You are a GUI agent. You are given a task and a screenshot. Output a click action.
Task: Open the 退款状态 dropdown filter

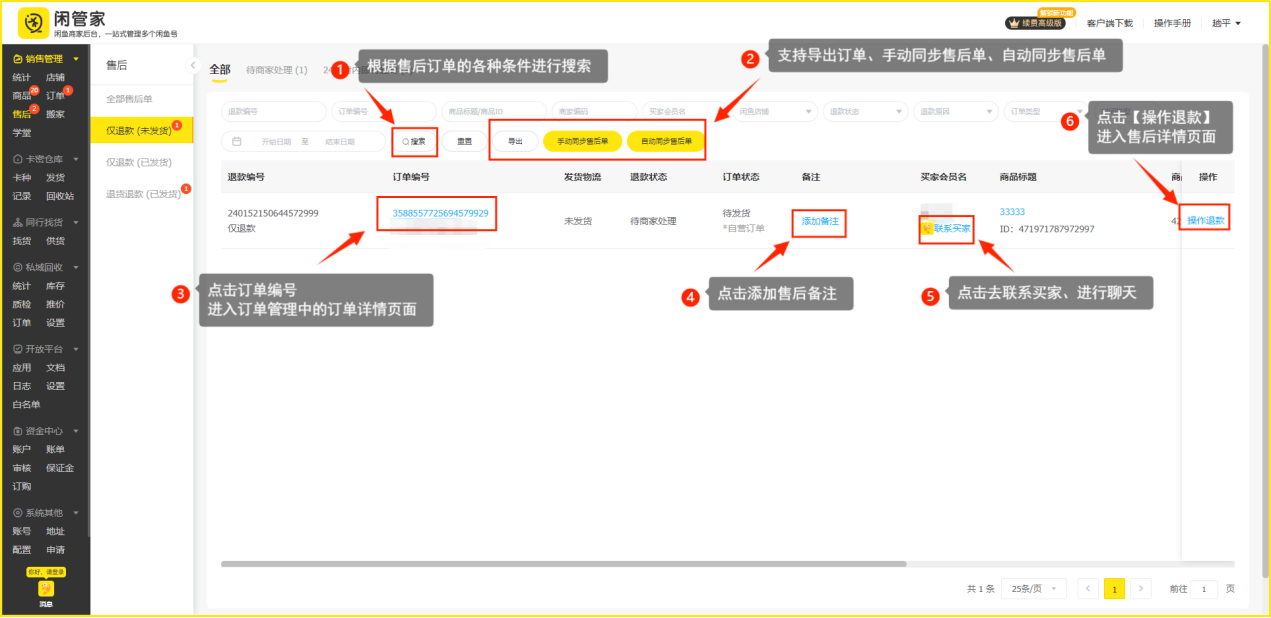coord(865,112)
